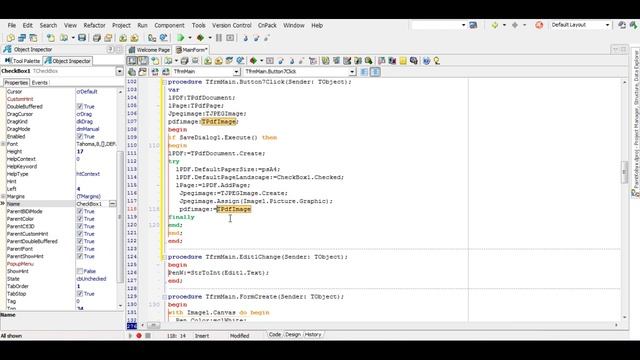This screenshot has width=640, height=360.
Task: Switch to the Events tab
Action: pos(40,82)
